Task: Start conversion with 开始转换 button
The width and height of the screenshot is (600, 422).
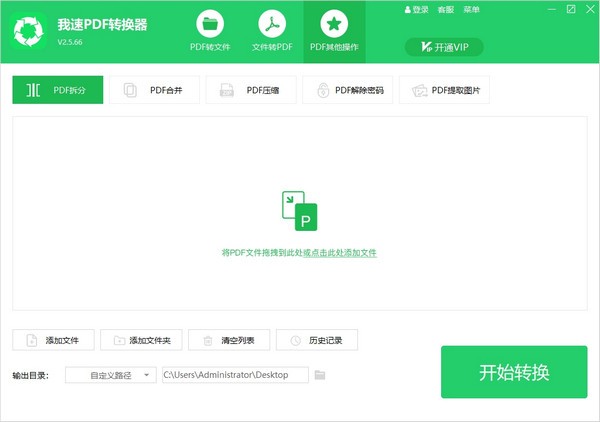Action: pos(514,372)
